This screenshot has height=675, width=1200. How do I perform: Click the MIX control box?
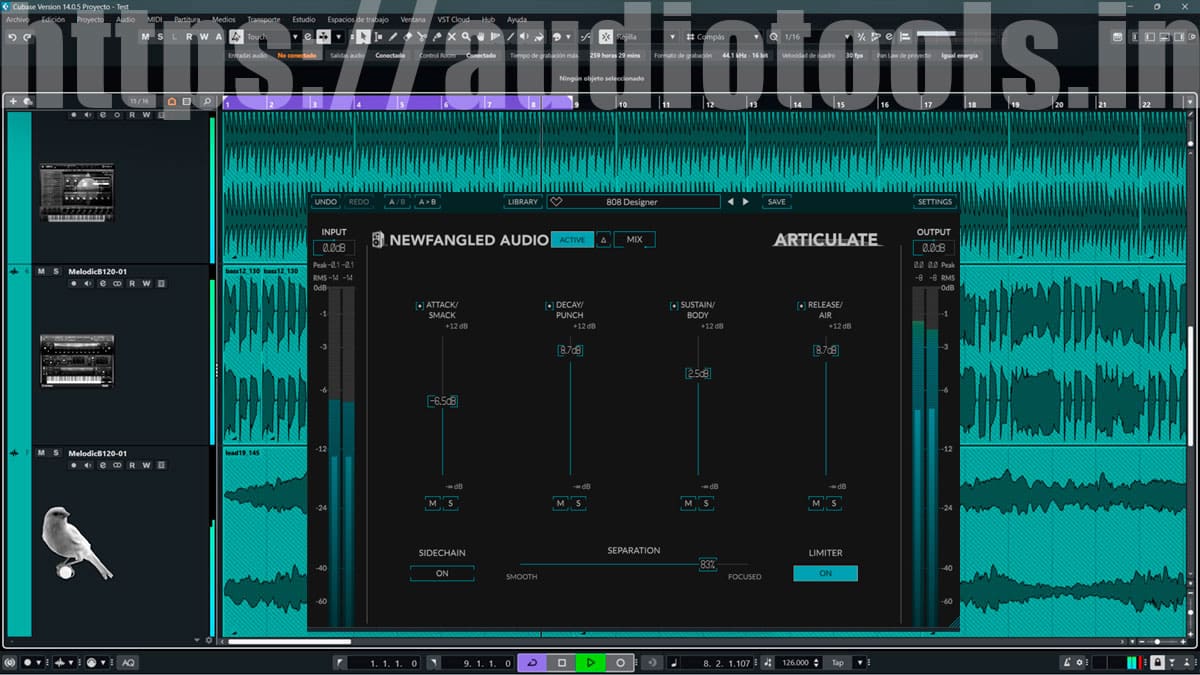(635, 240)
